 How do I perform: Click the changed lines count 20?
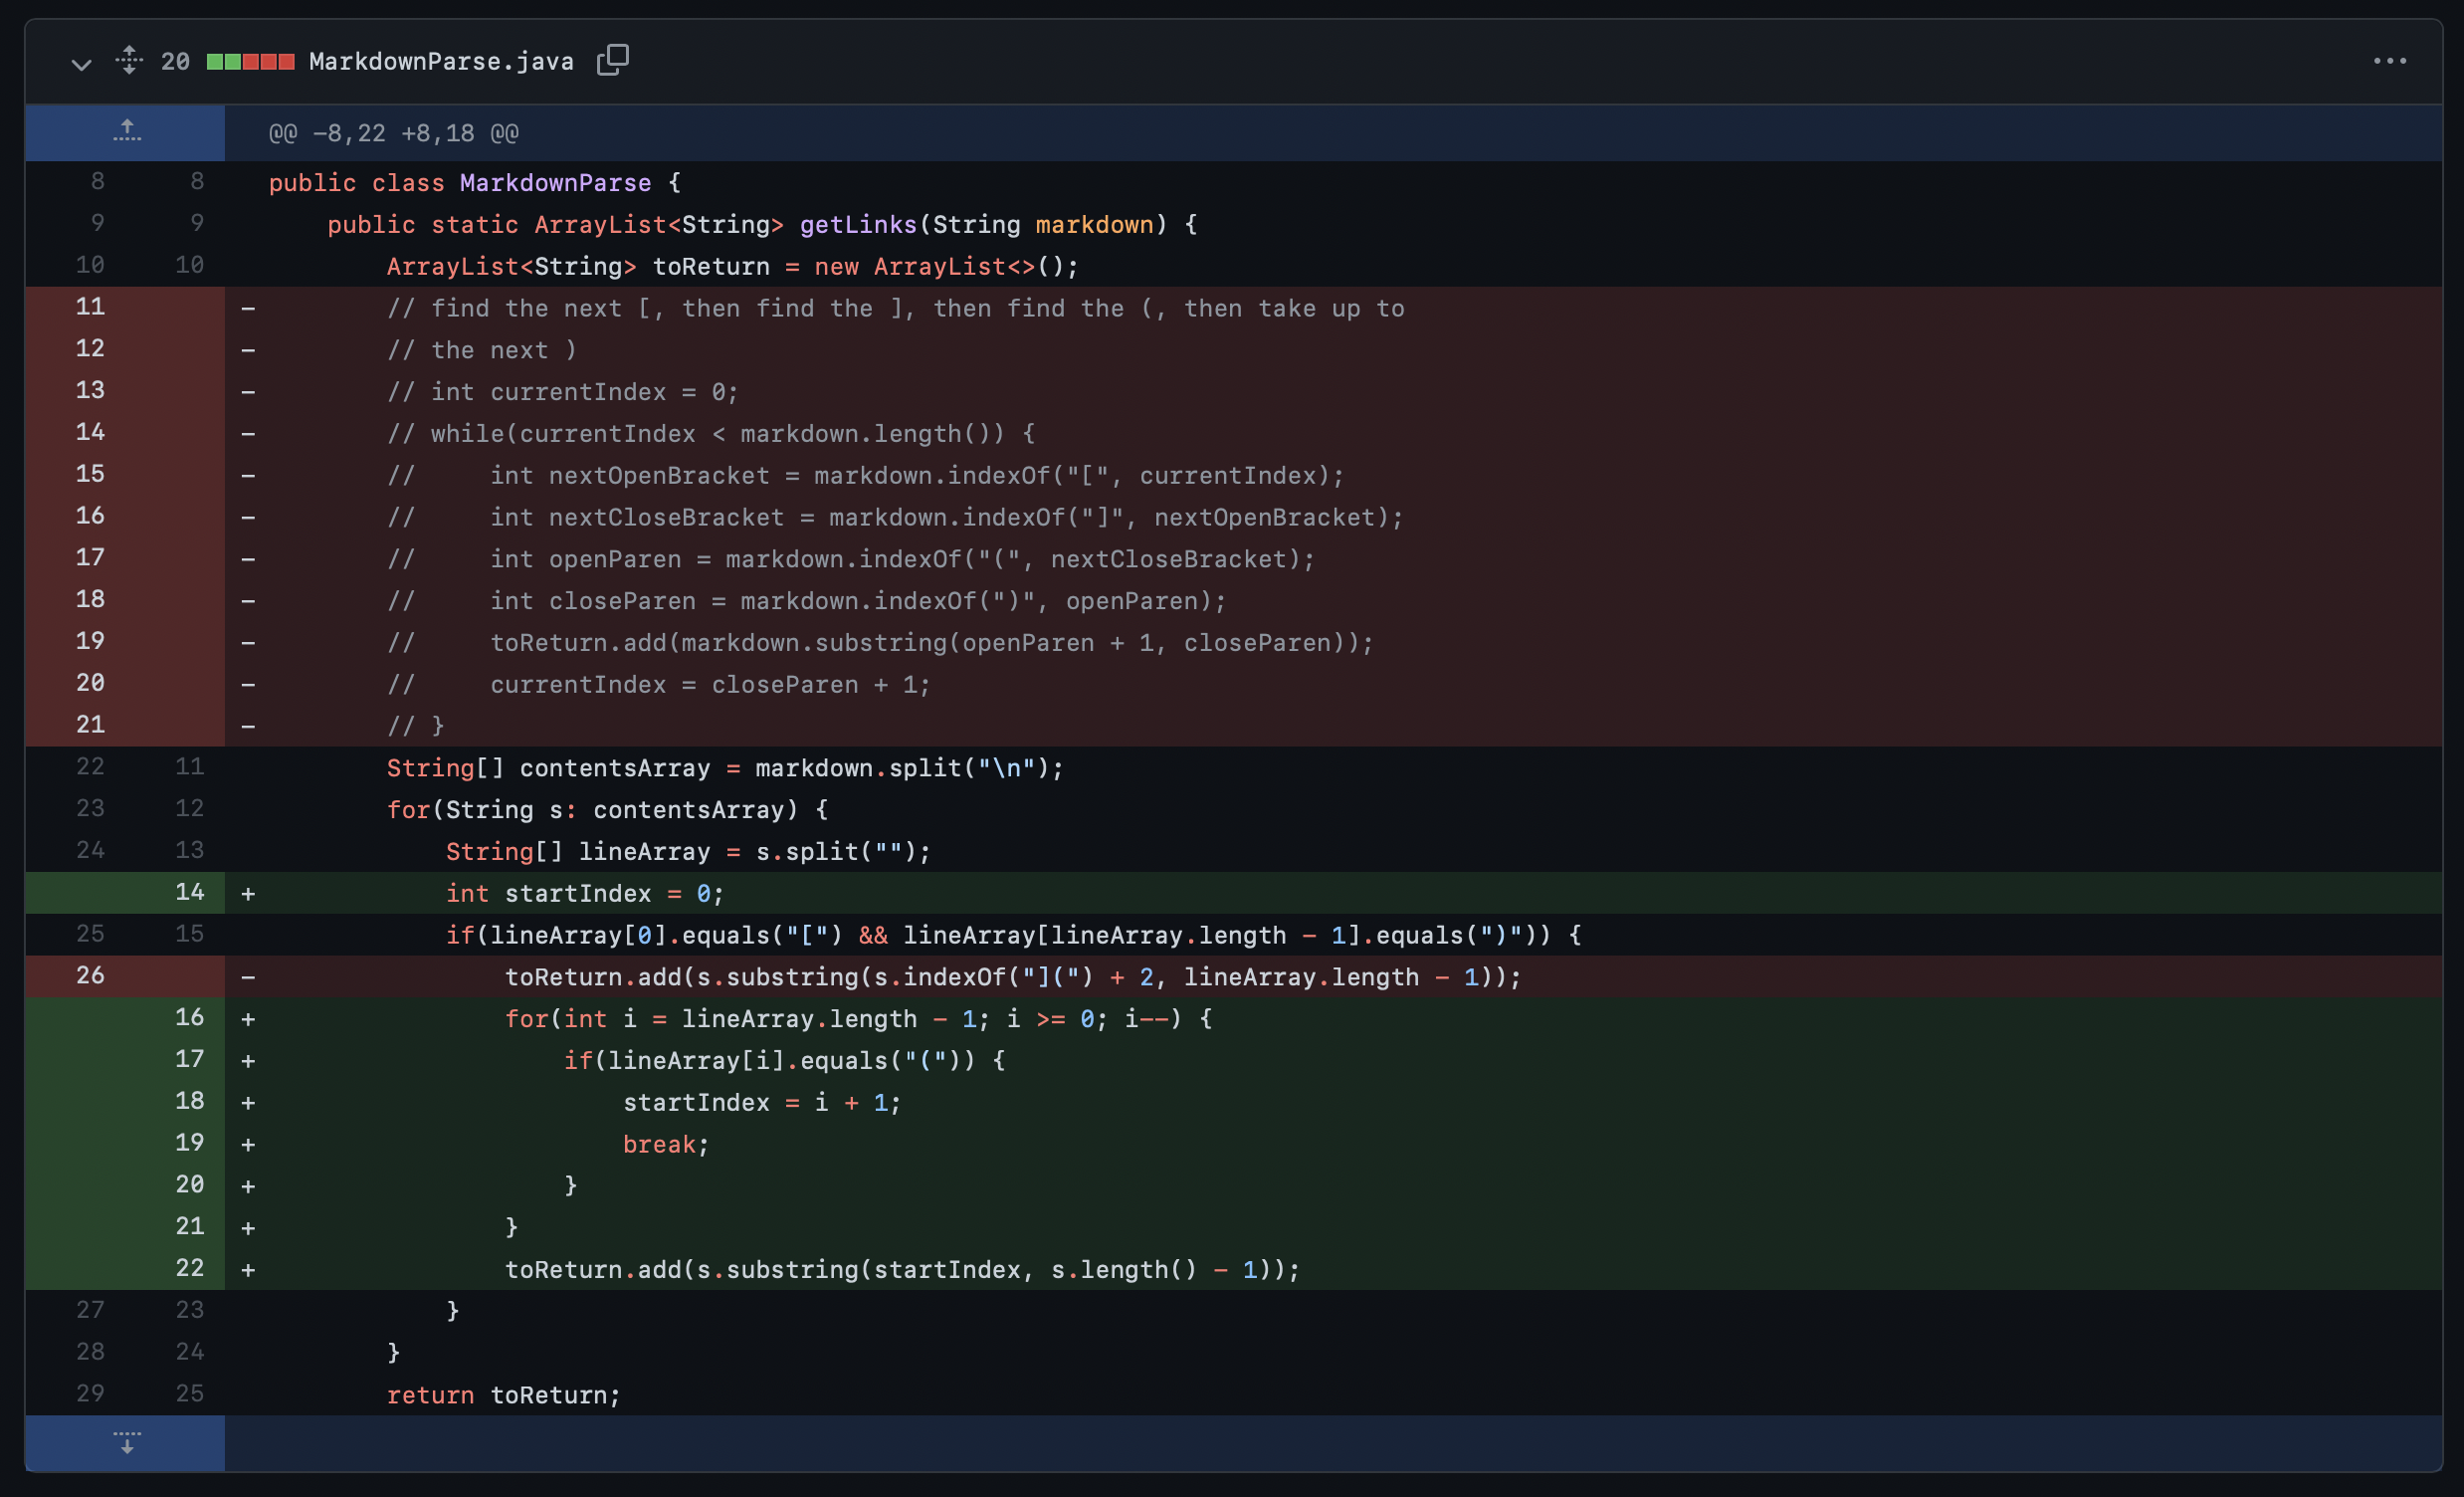(175, 62)
